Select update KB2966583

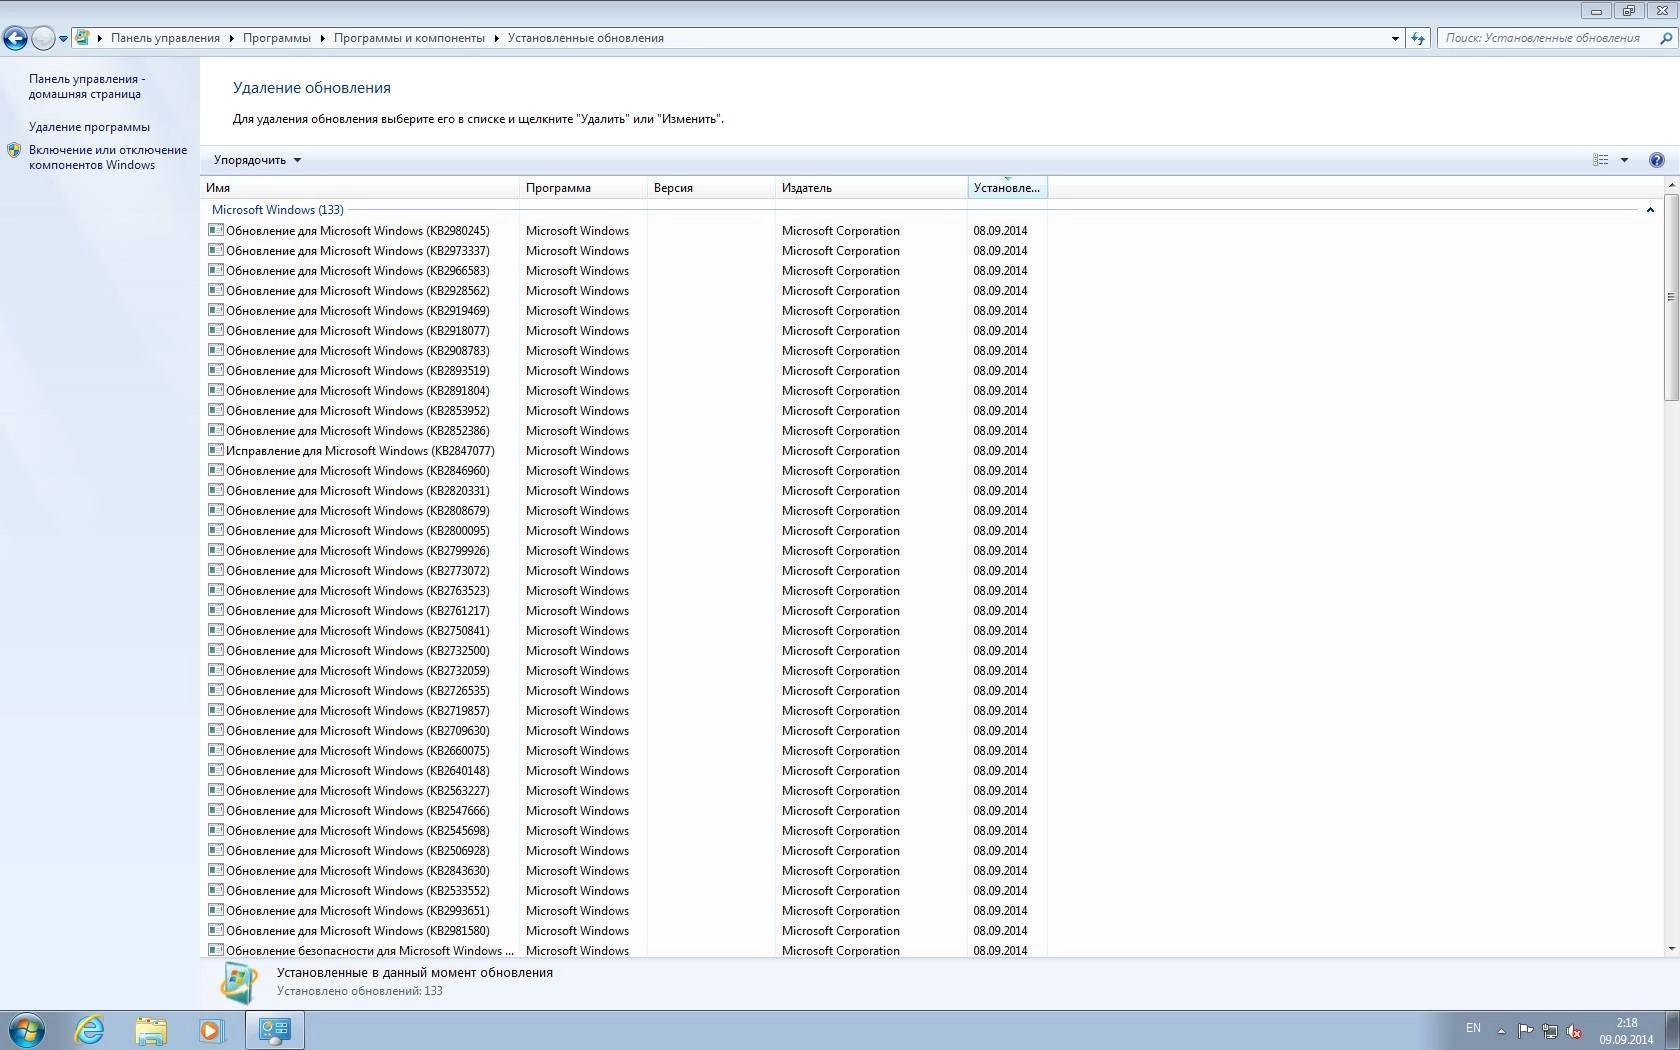[x=625, y=271]
